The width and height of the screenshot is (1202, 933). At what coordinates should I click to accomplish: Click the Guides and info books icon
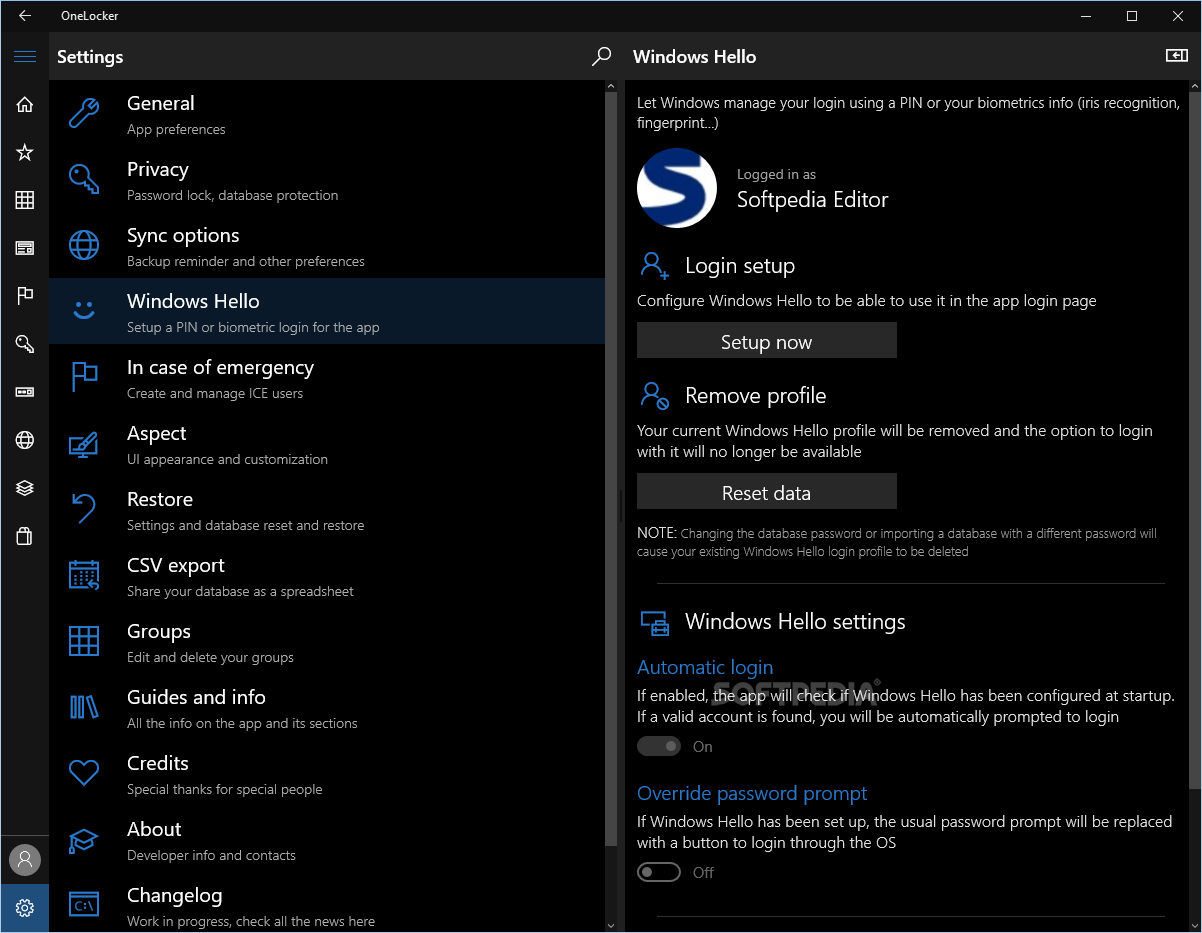(84, 707)
